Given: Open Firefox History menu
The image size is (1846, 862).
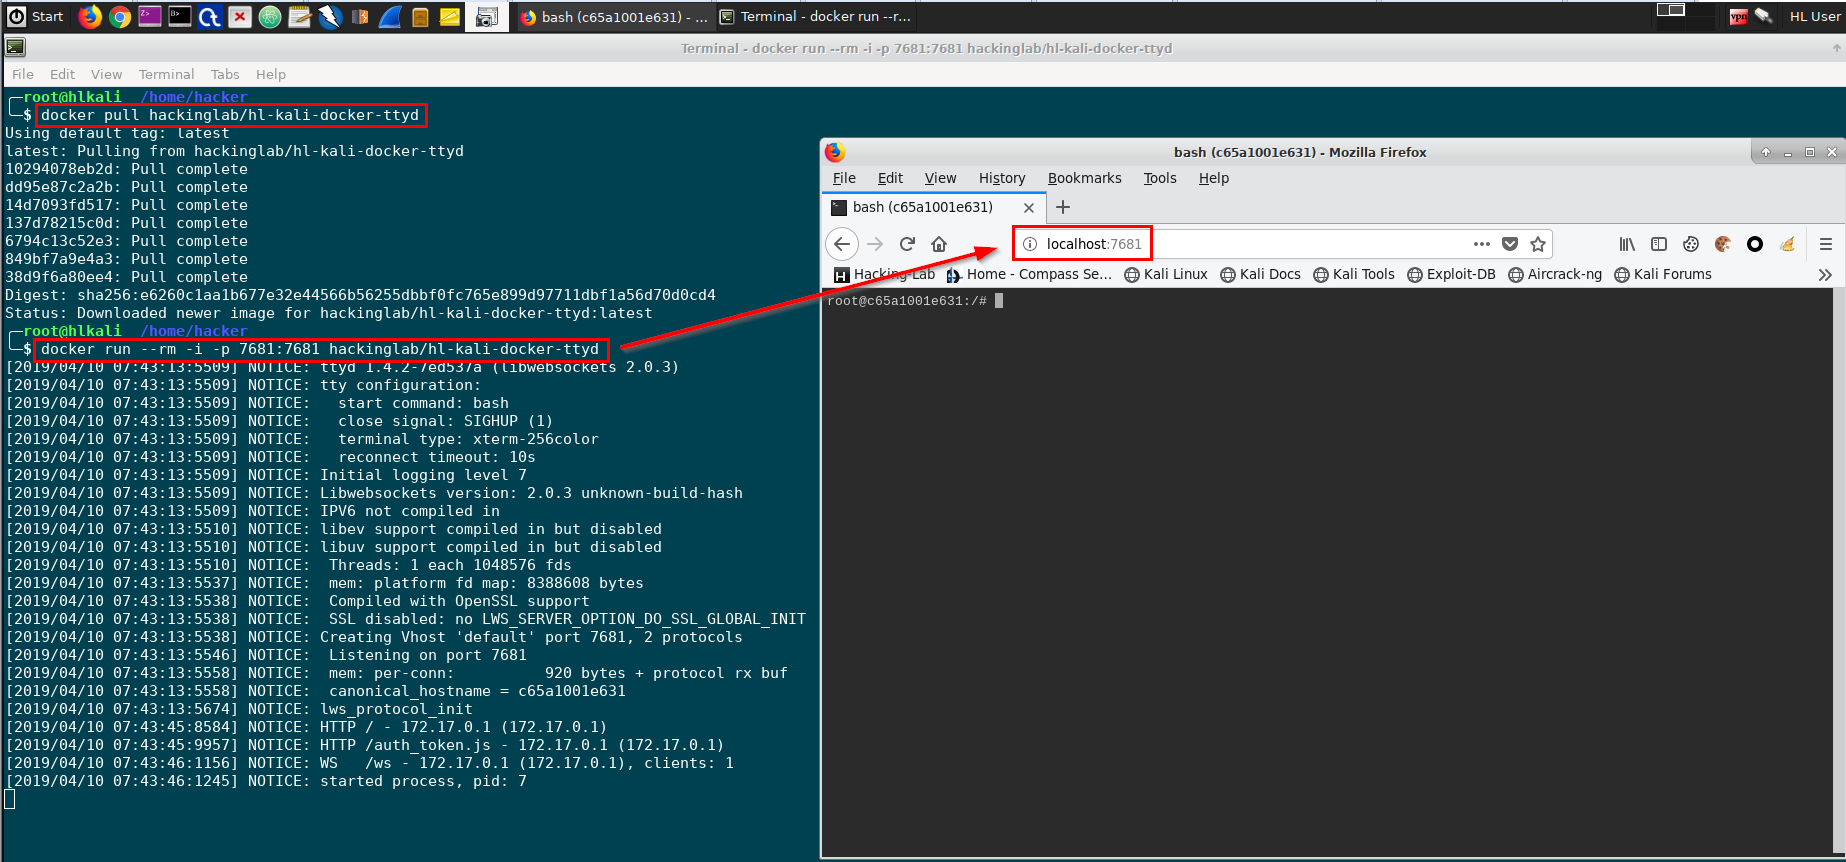Looking at the screenshot, I should tap(1002, 178).
